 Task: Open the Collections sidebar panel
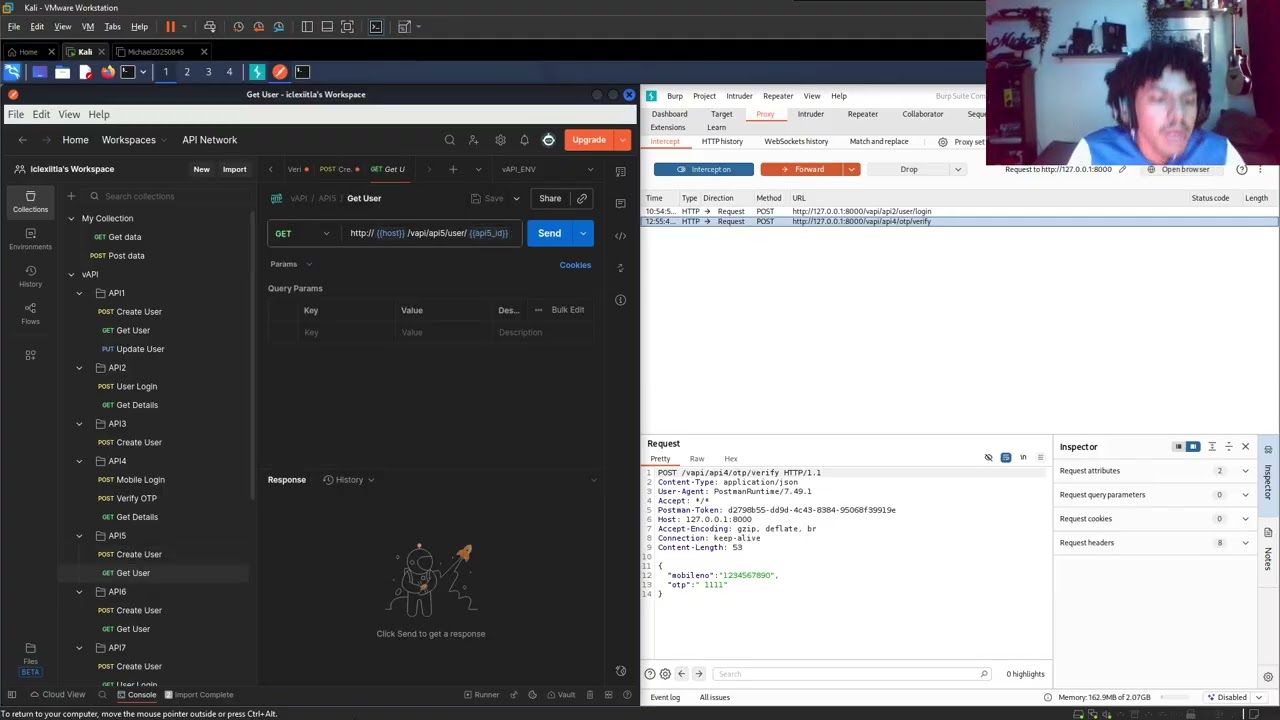click(x=30, y=201)
